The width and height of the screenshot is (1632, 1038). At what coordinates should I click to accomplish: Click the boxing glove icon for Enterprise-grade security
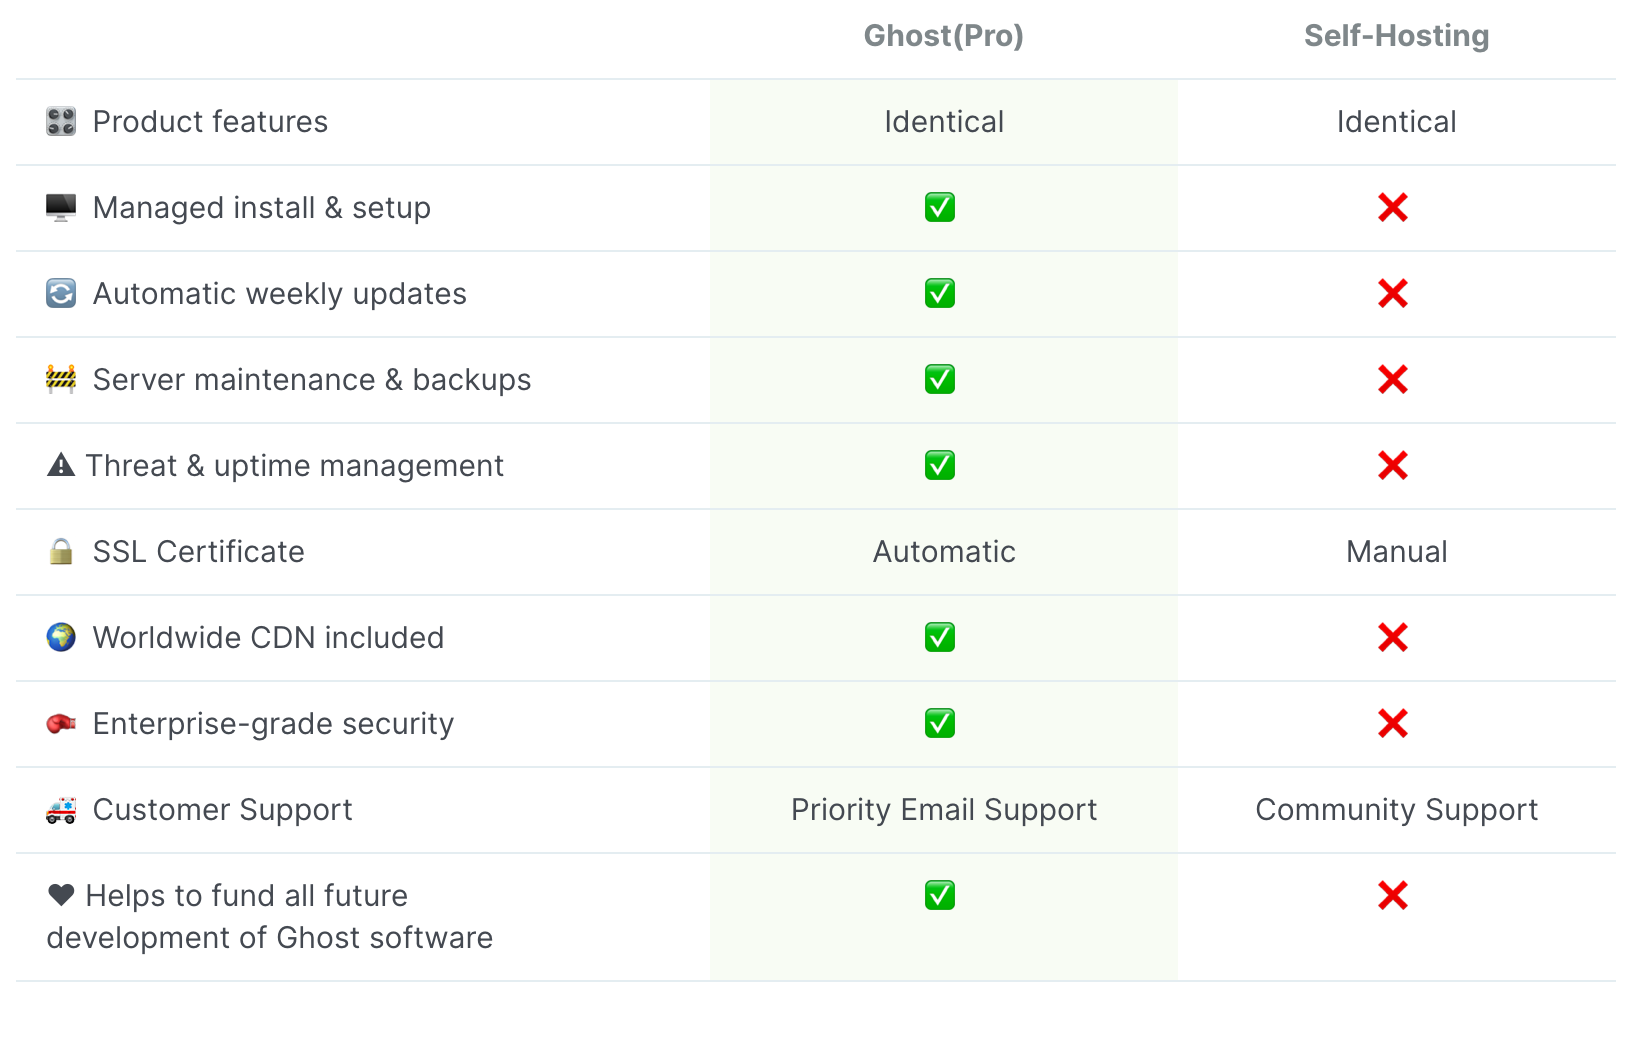61,724
